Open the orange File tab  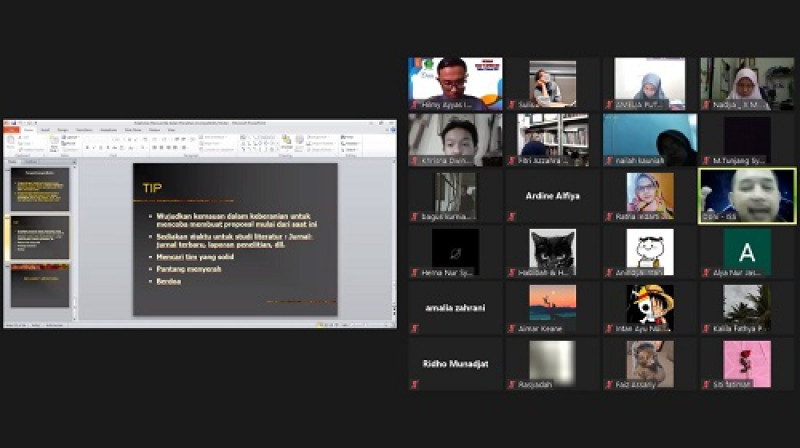click(x=12, y=129)
